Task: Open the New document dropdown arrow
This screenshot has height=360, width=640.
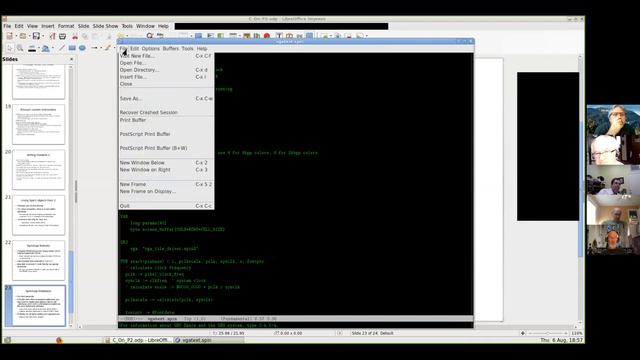Action: coord(16,36)
